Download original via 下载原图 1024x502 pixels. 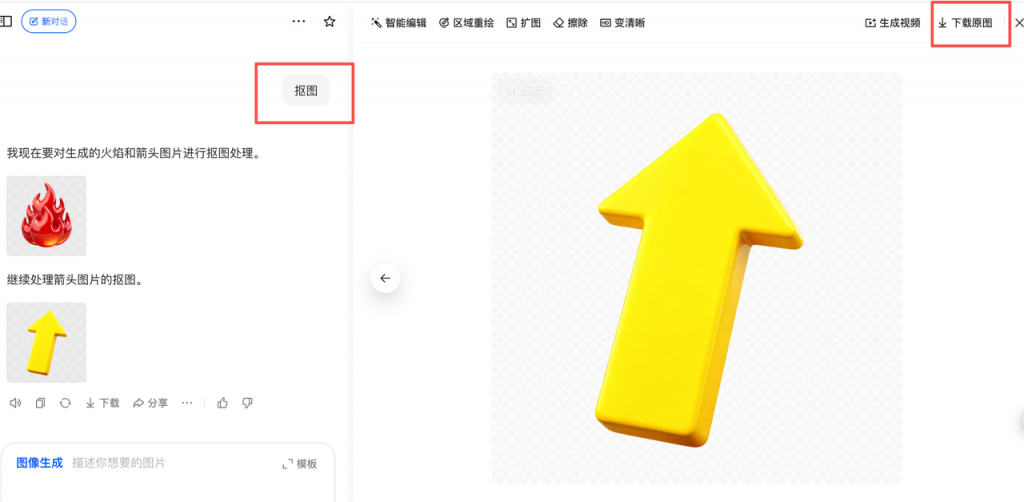click(965, 23)
